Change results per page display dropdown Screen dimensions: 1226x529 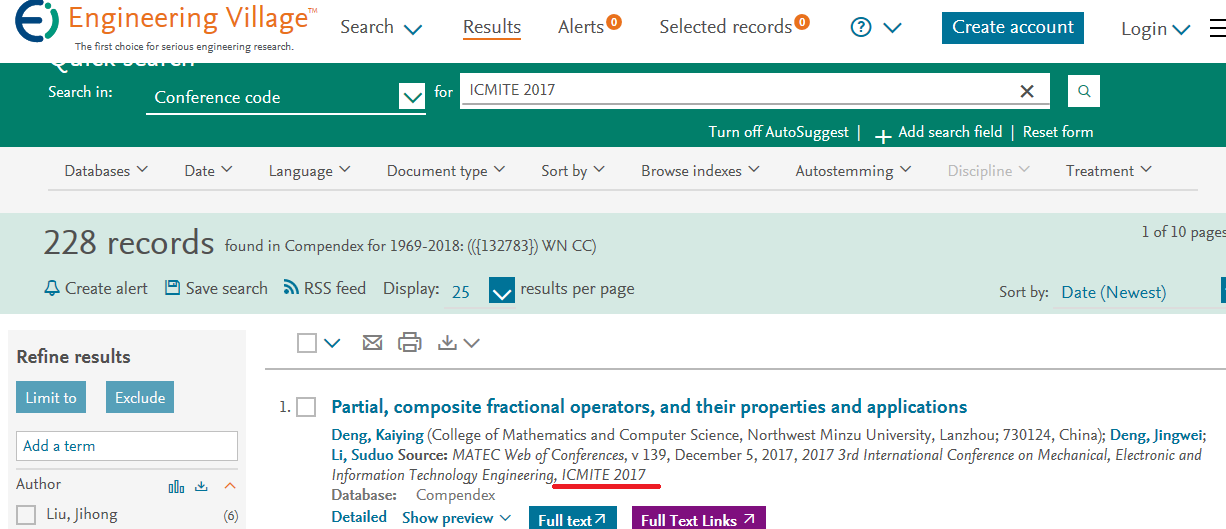[x=502, y=290]
